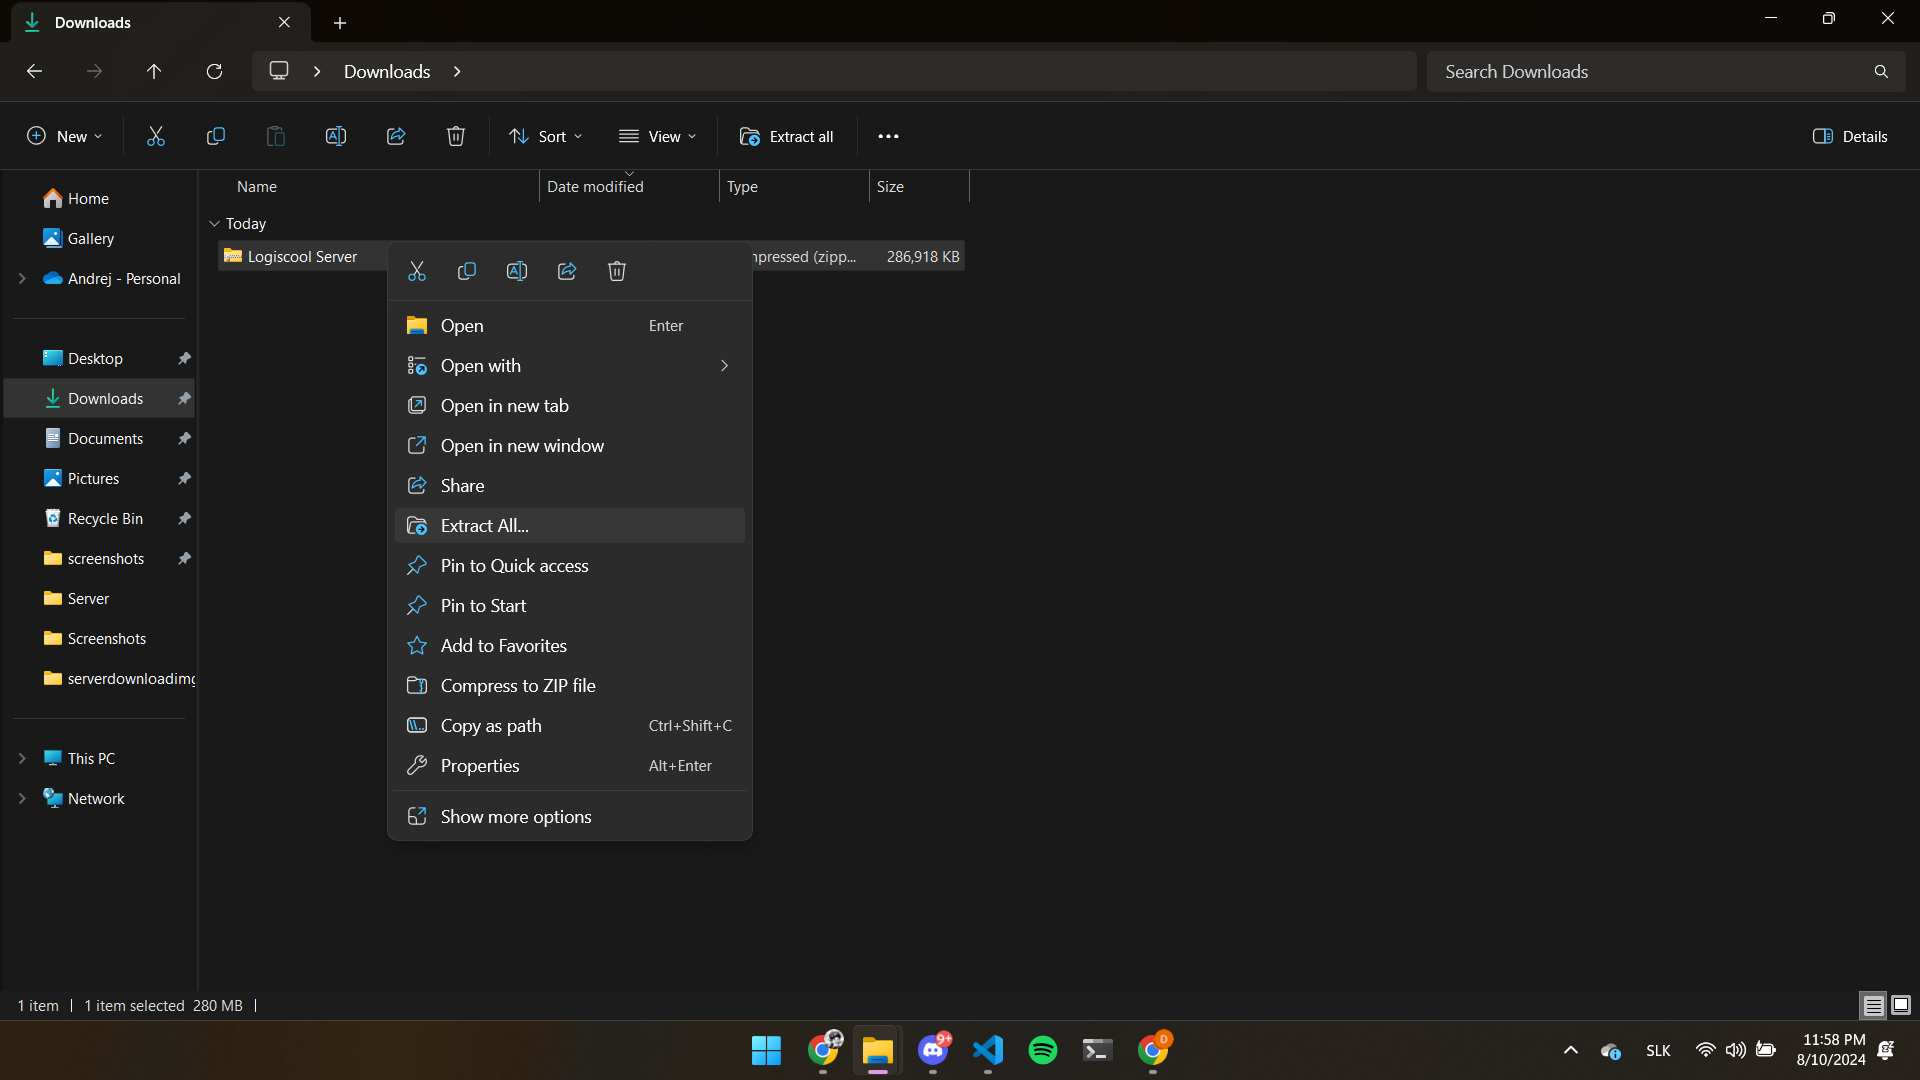The image size is (1920, 1080).
Task: Go up one folder level
Action: pyautogui.click(x=154, y=71)
